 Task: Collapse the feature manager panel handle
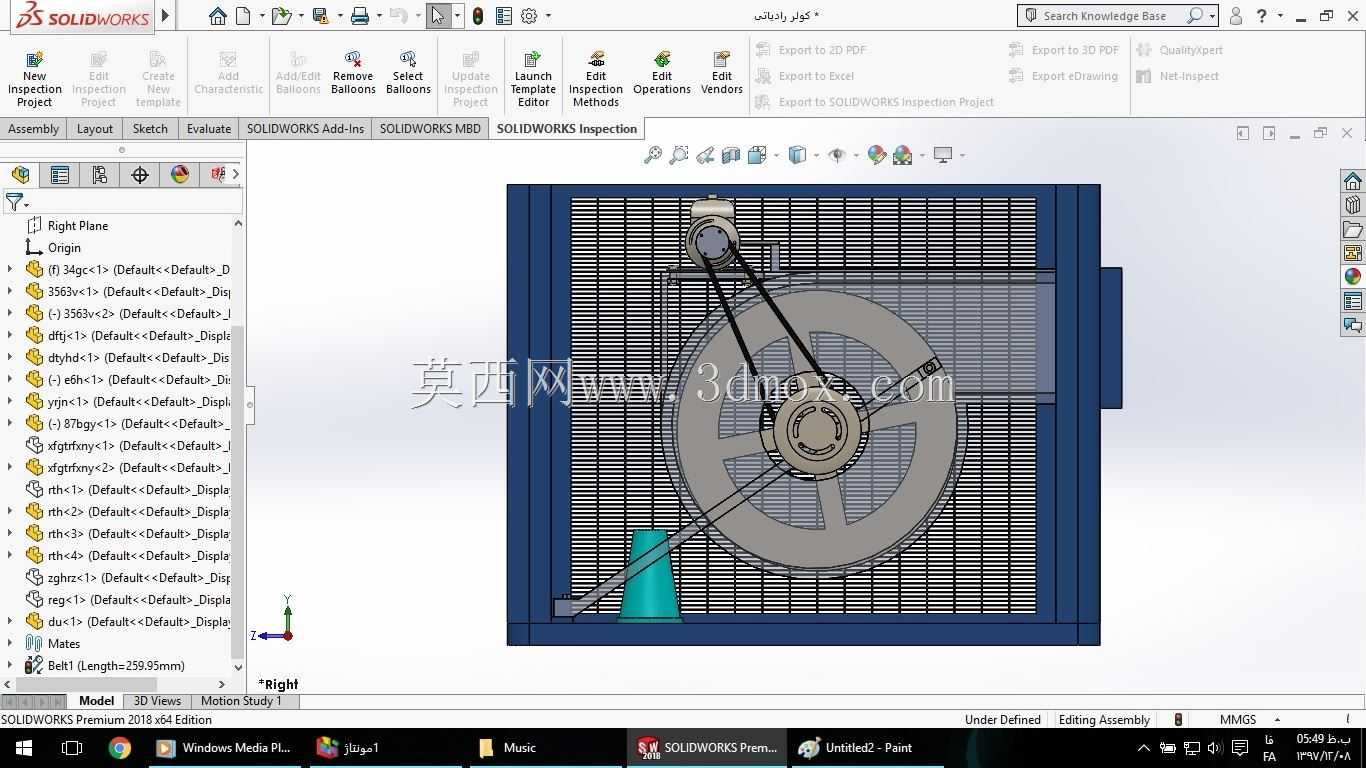coord(250,404)
